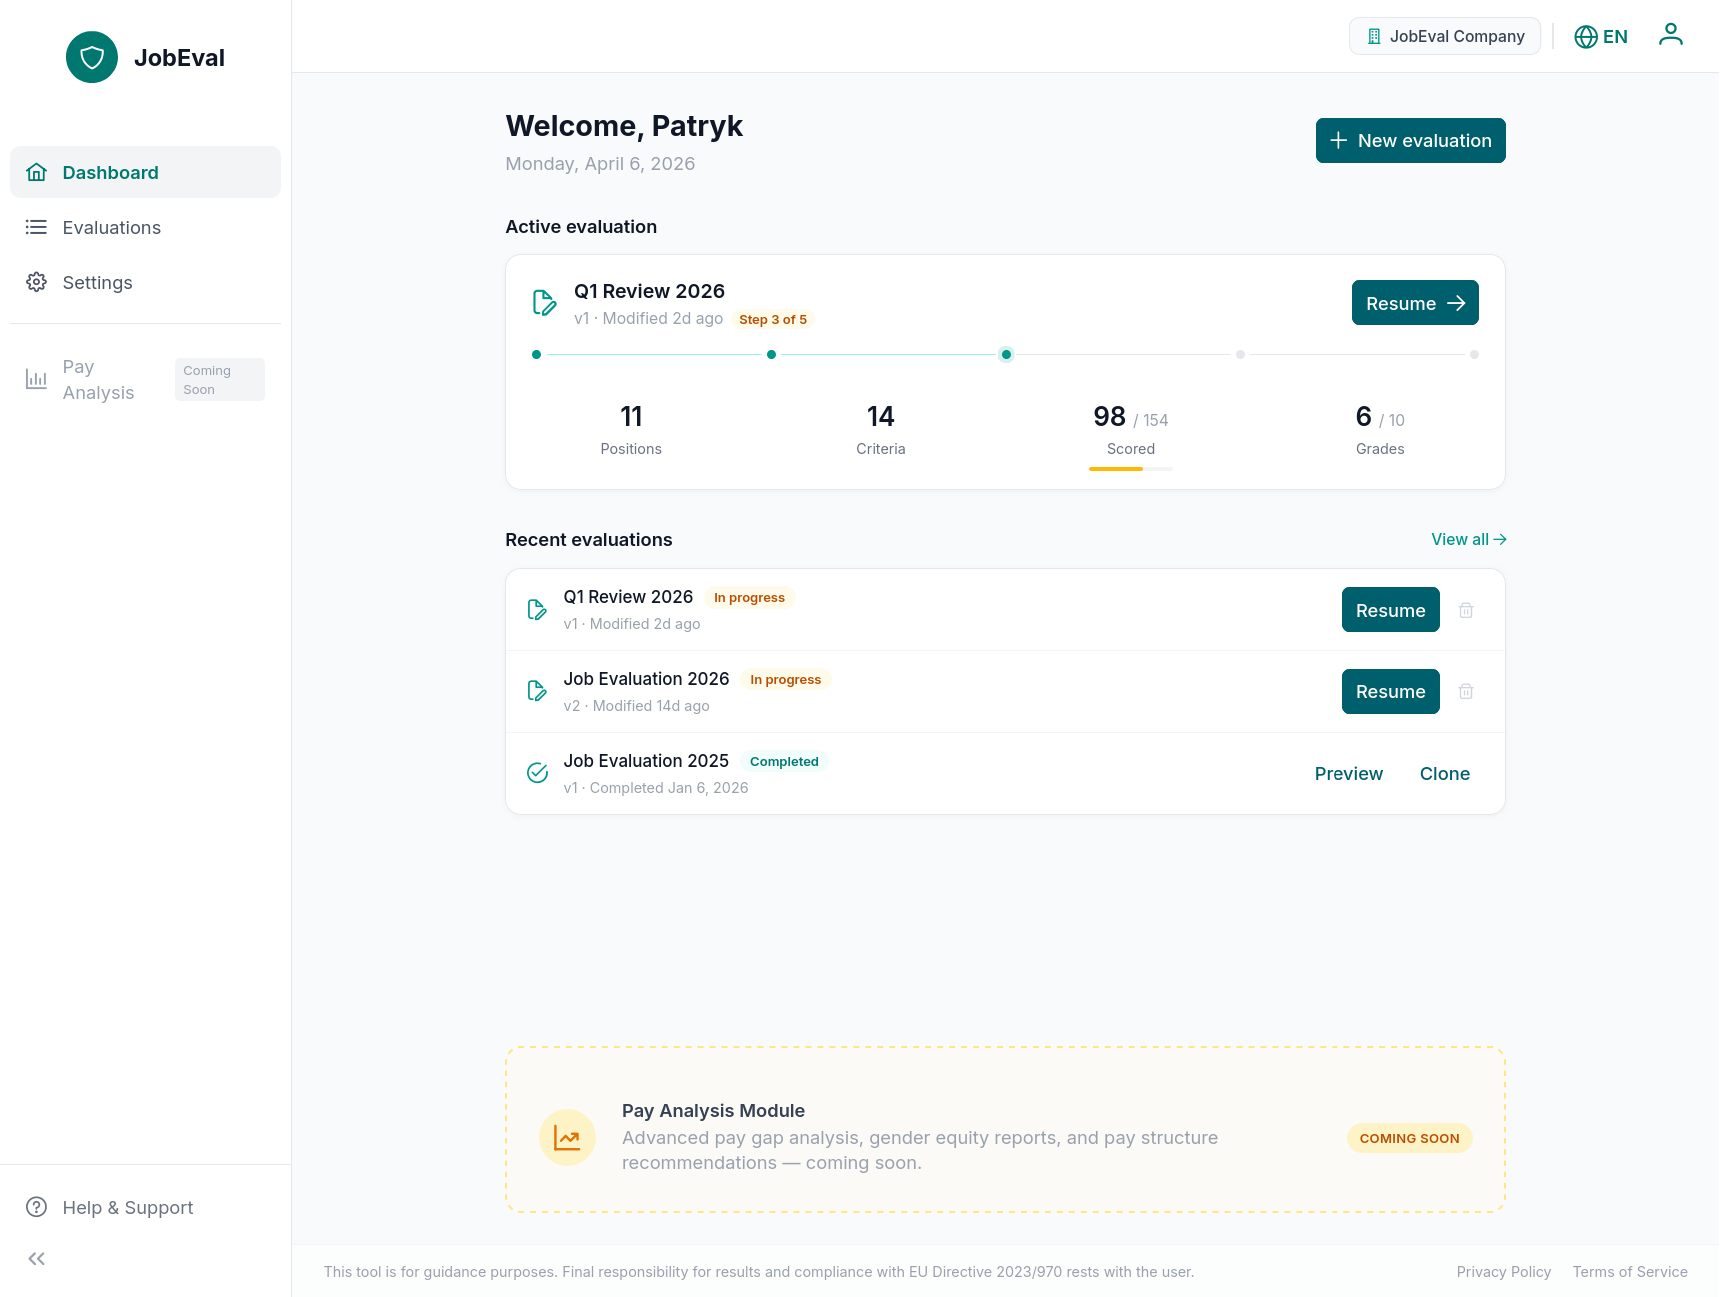Click the 14 Criteria stat
The image size is (1720, 1297).
click(x=881, y=429)
